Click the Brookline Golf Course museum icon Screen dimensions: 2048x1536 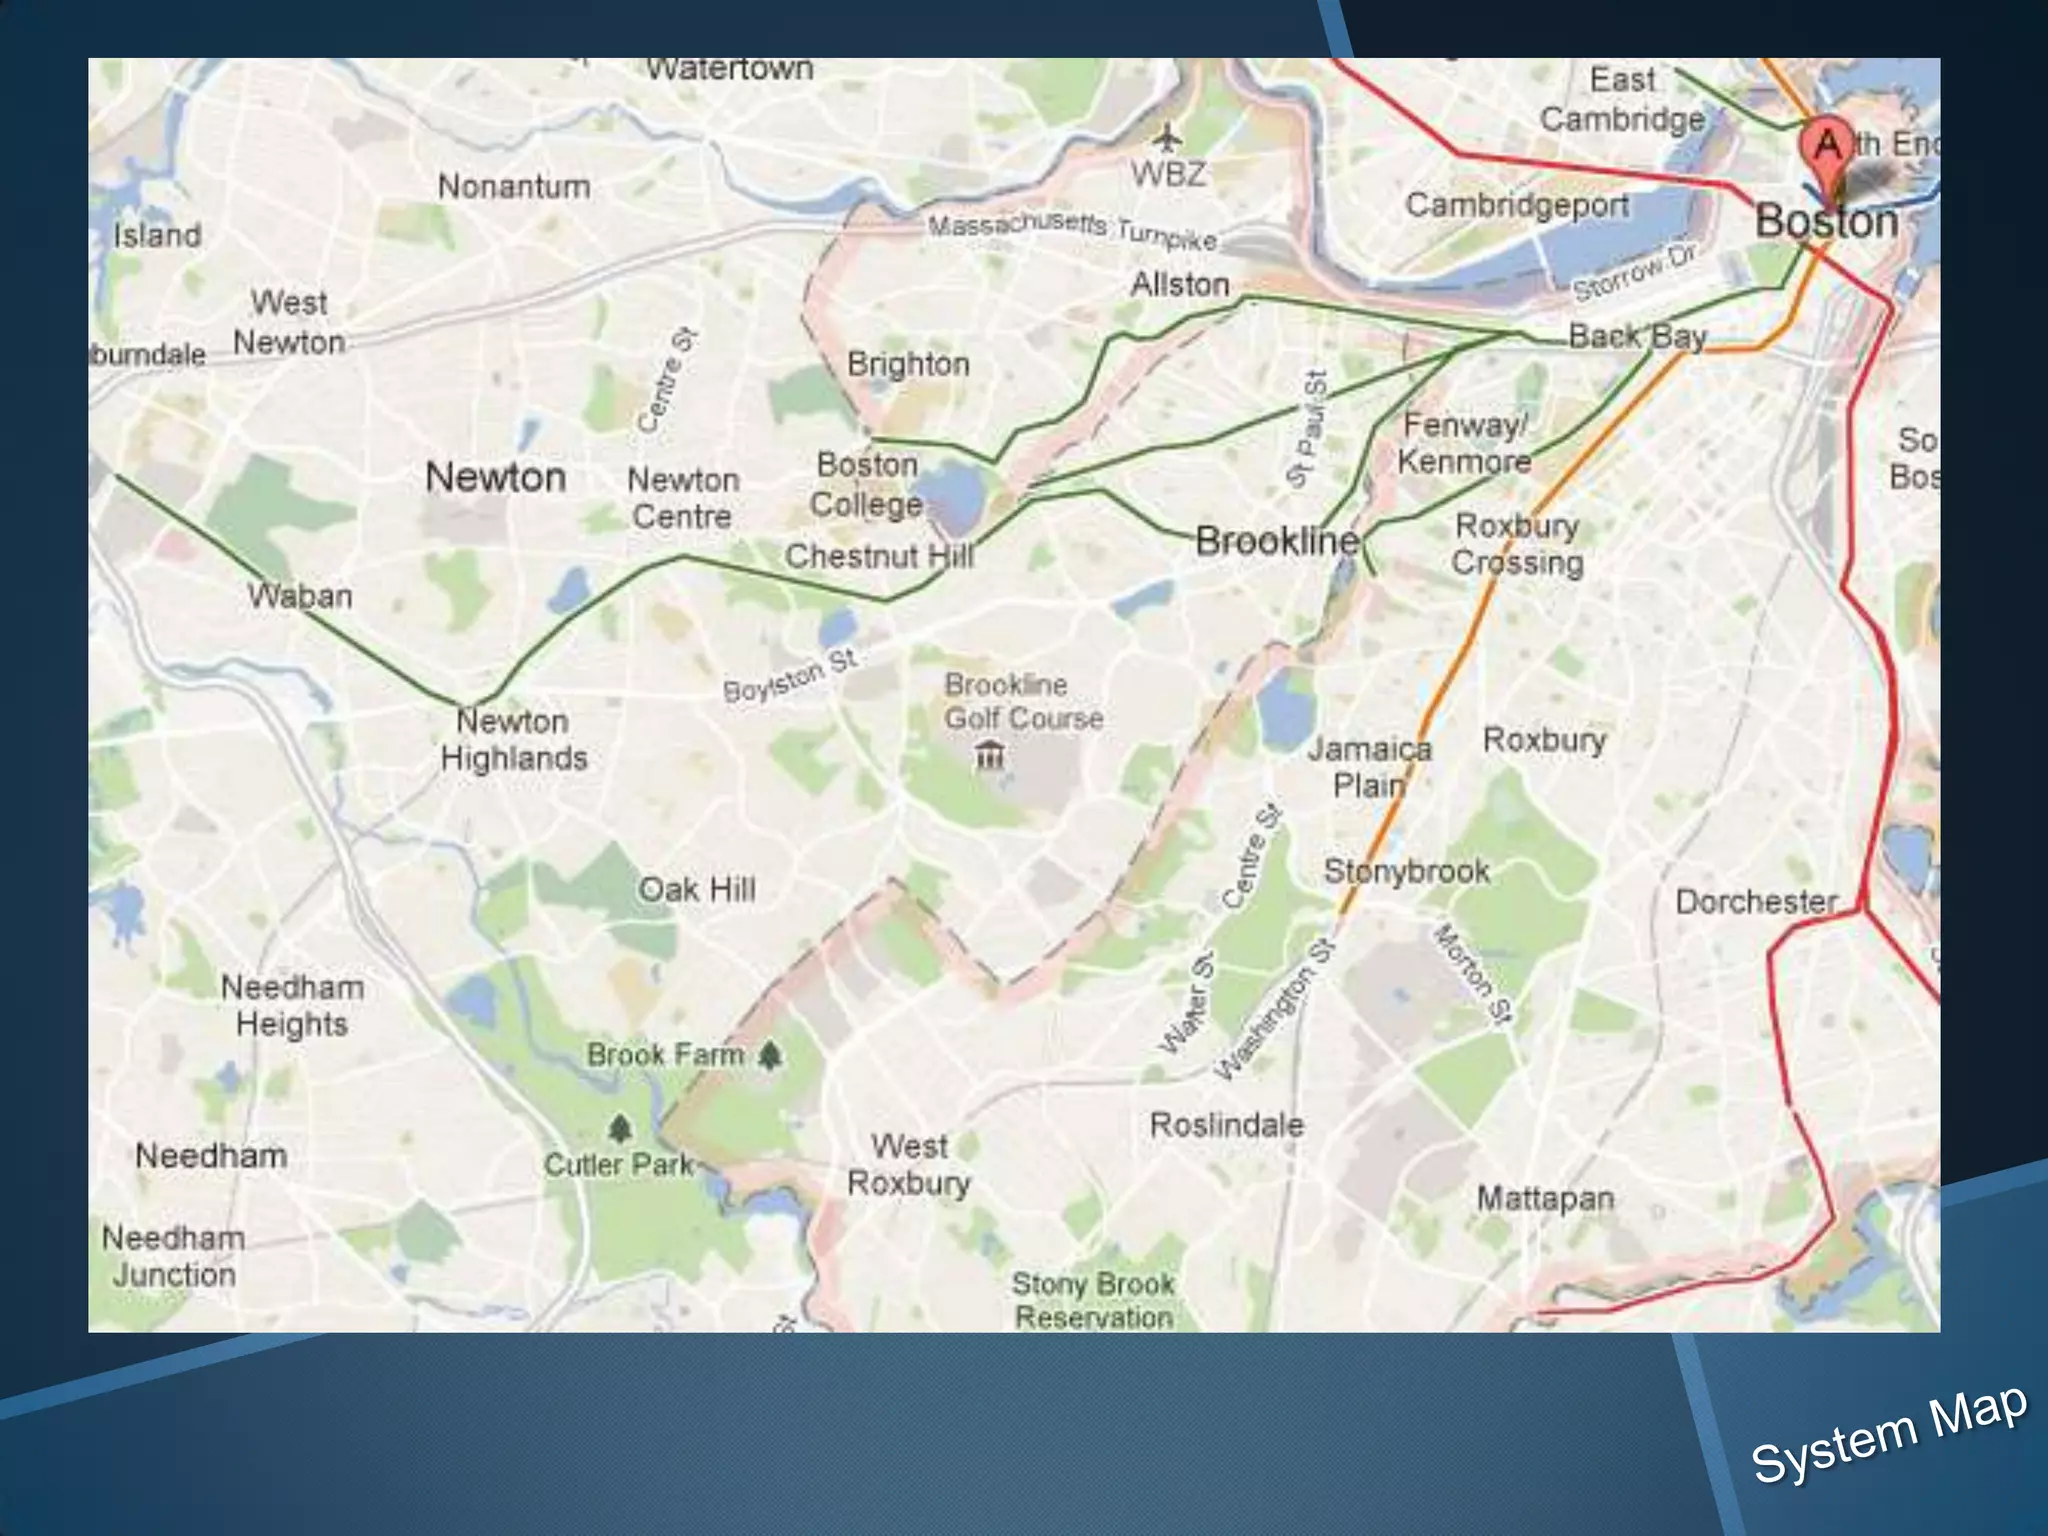[989, 755]
